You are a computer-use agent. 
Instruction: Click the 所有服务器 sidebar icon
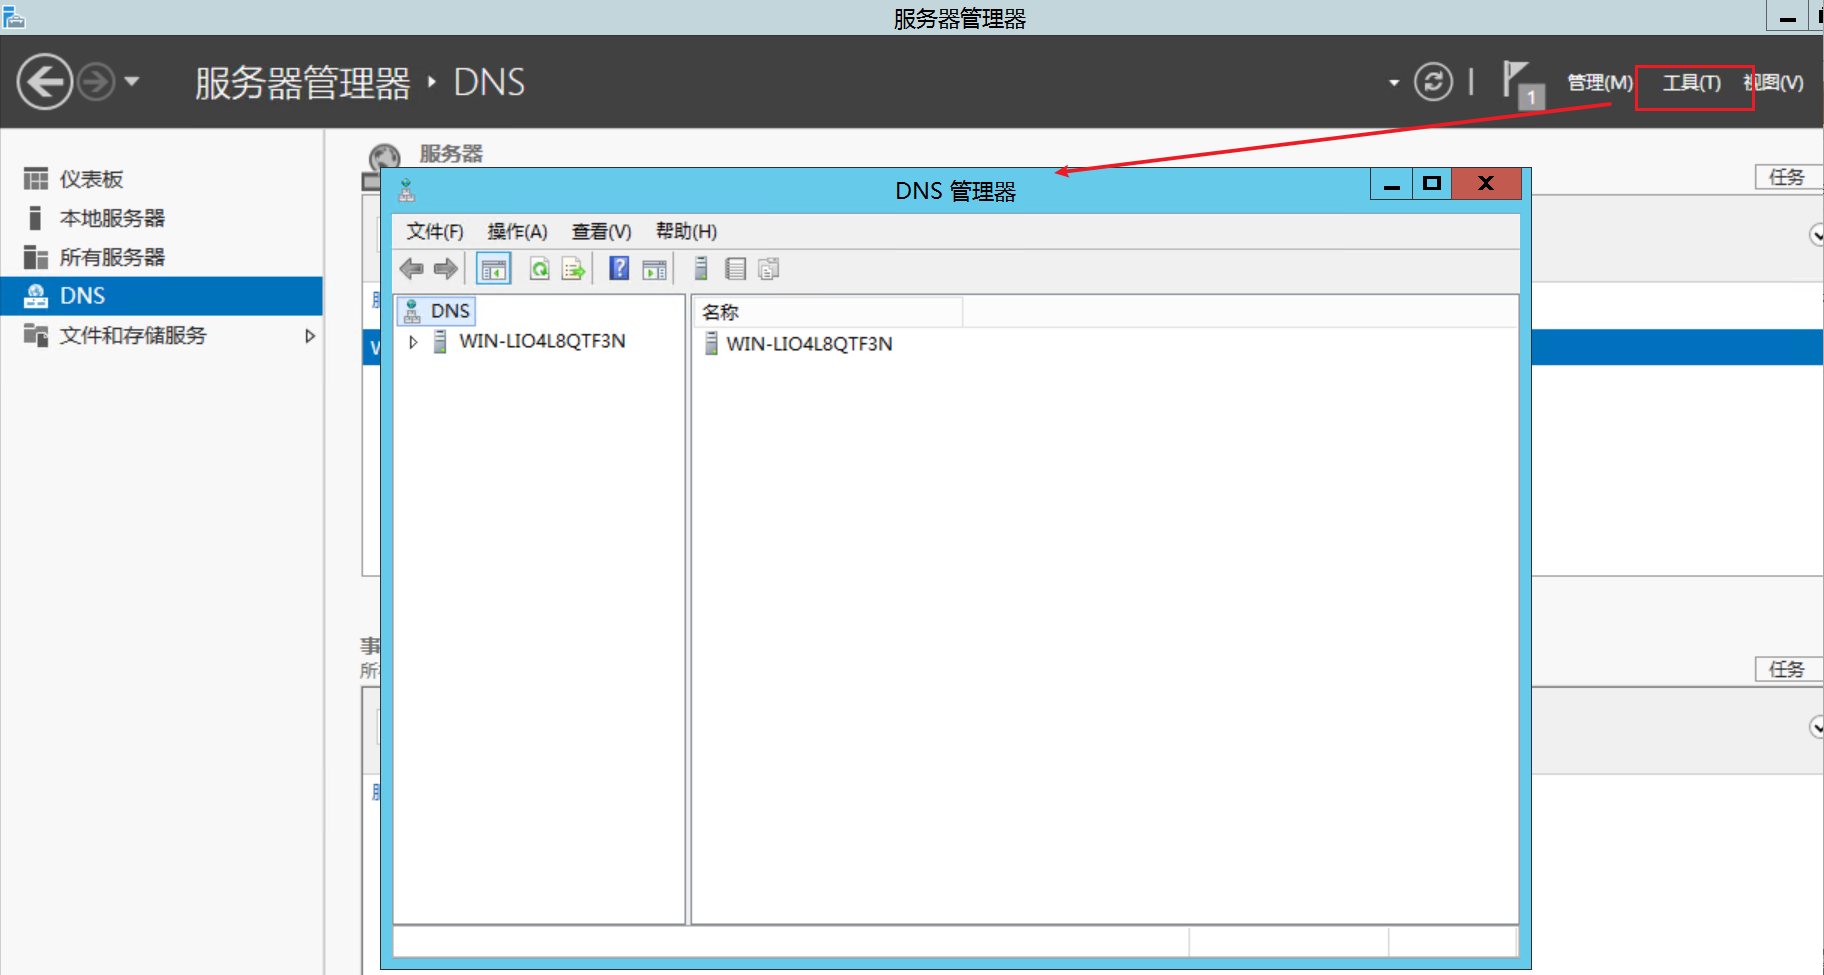[36, 257]
